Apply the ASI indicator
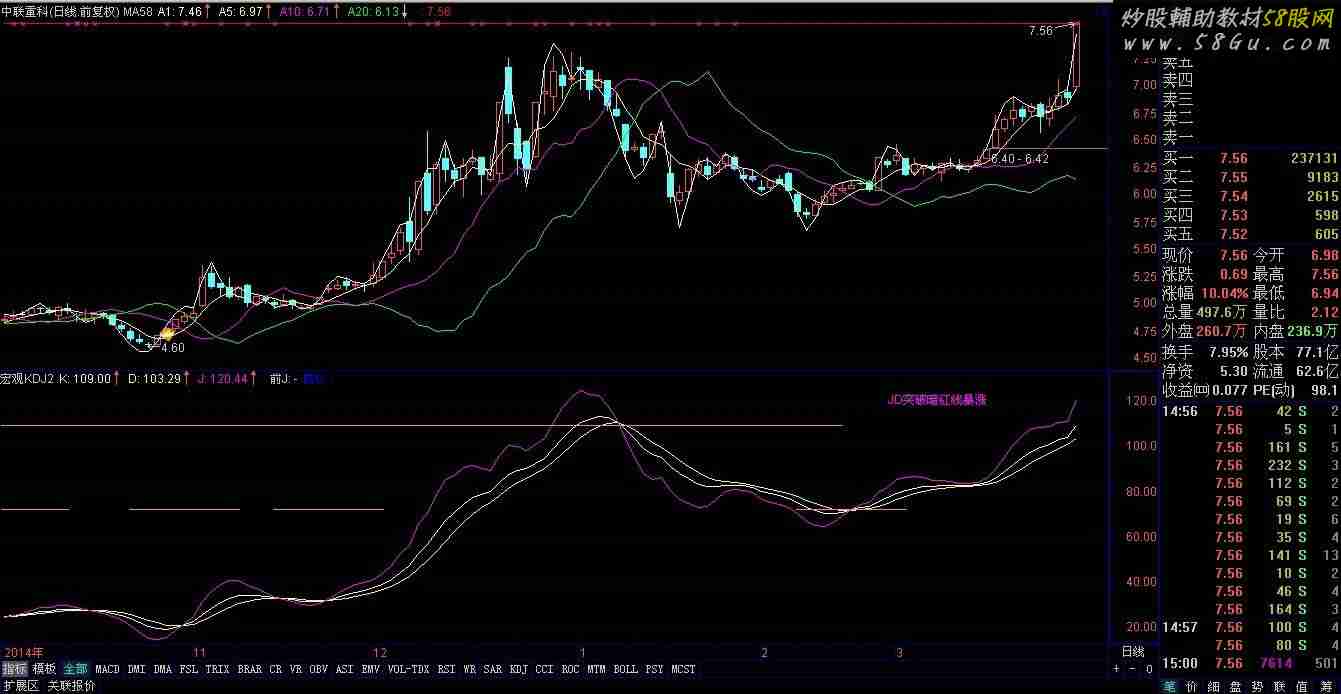The height and width of the screenshot is (694, 1341). click(345, 669)
